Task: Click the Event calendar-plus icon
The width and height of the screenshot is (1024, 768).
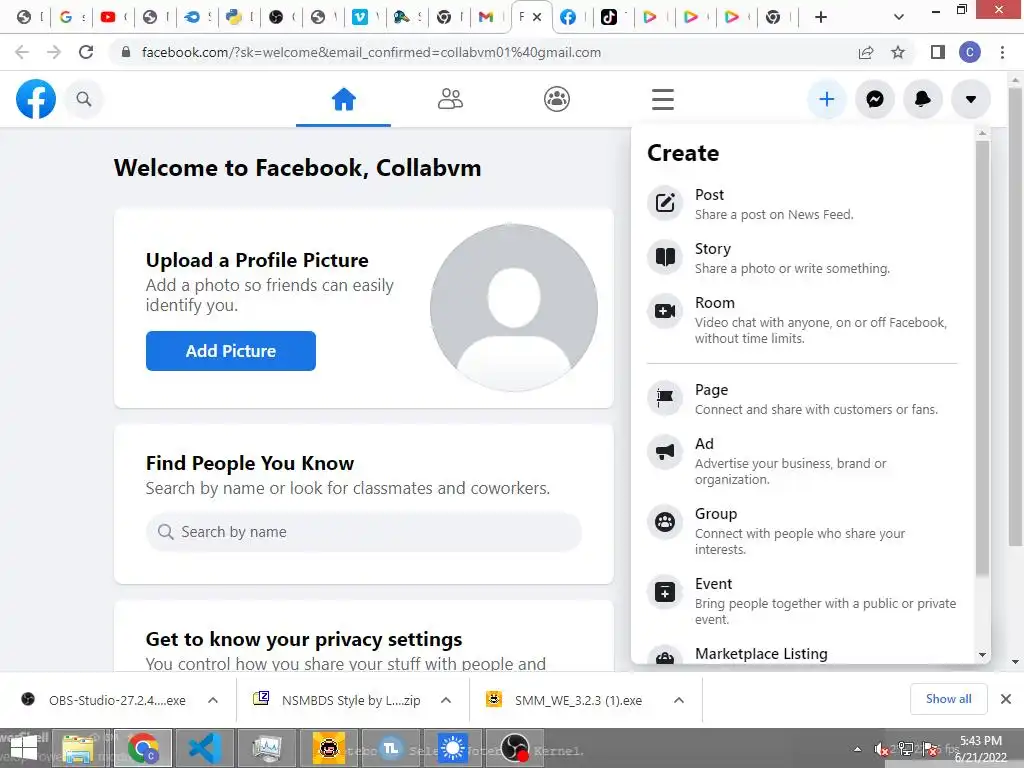Action: [665, 592]
